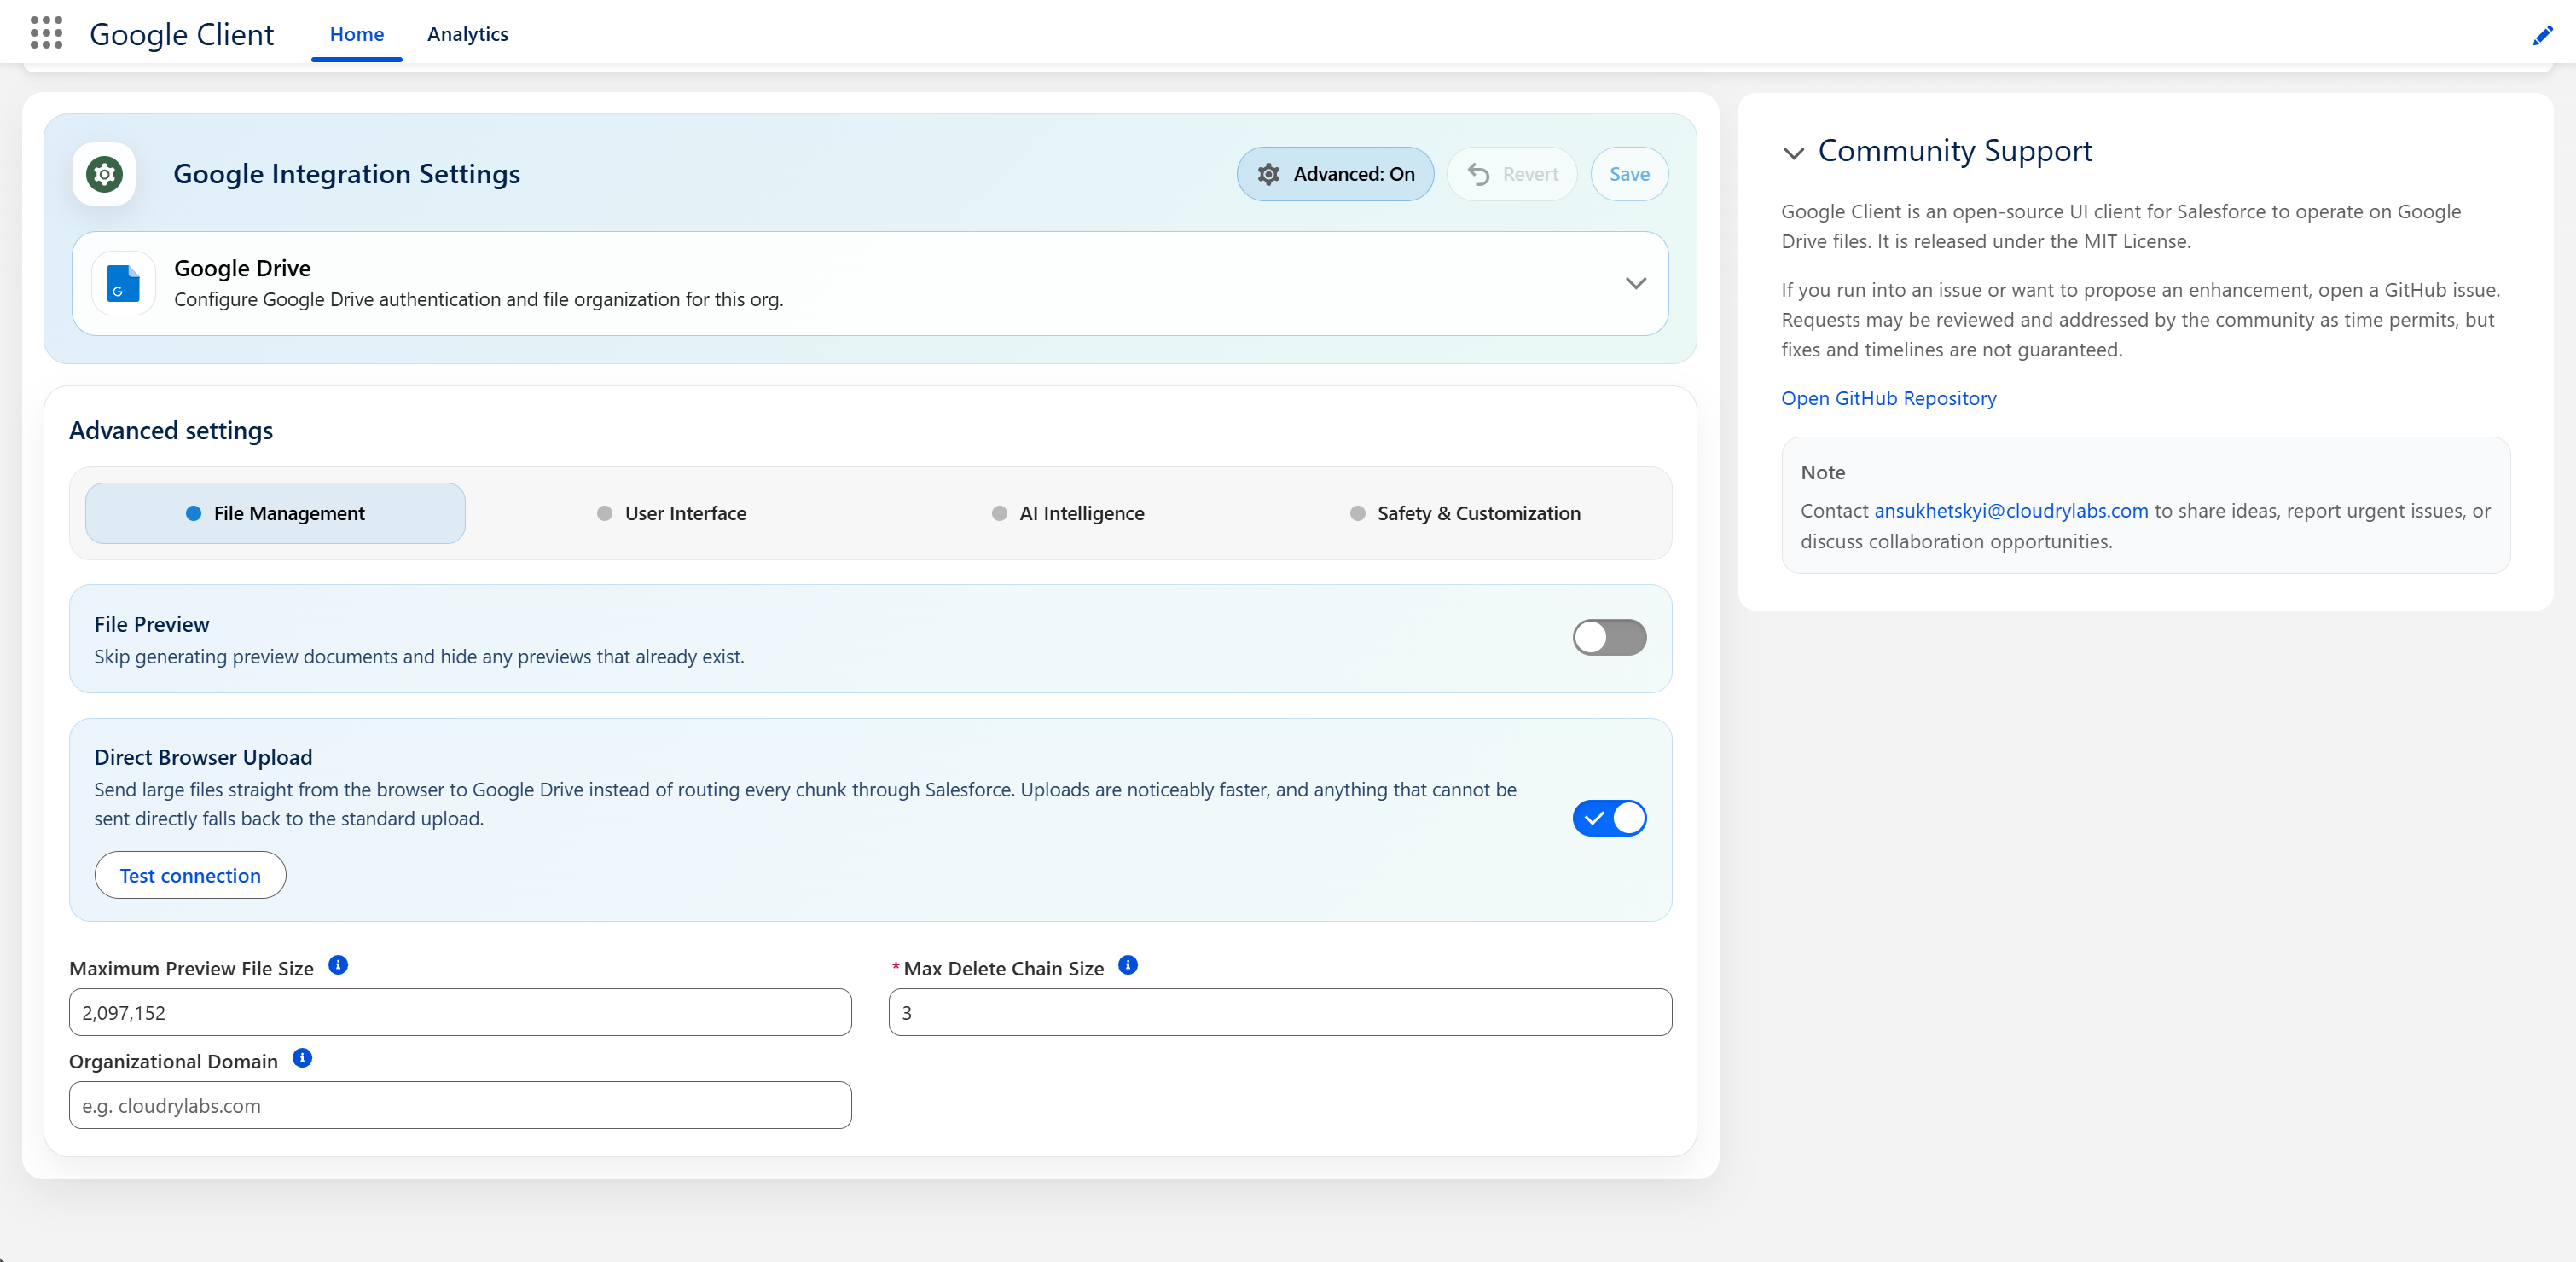Click the File Preview title
The height and width of the screenshot is (1262, 2576).
pos(152,624)
